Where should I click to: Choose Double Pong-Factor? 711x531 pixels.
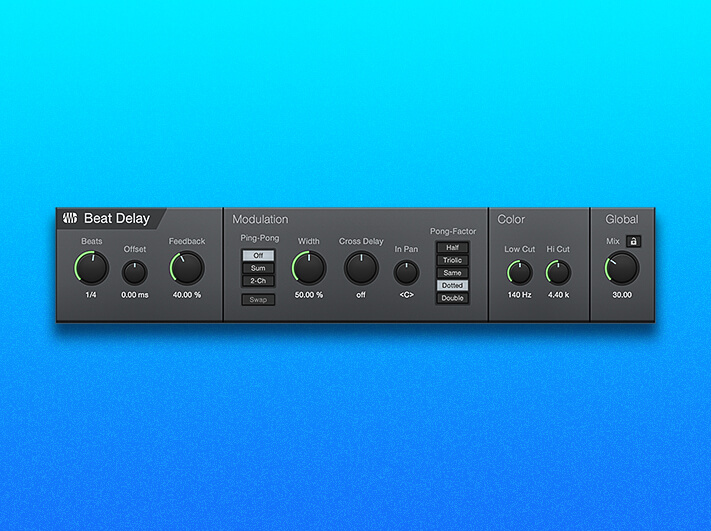tap(452, 298)
